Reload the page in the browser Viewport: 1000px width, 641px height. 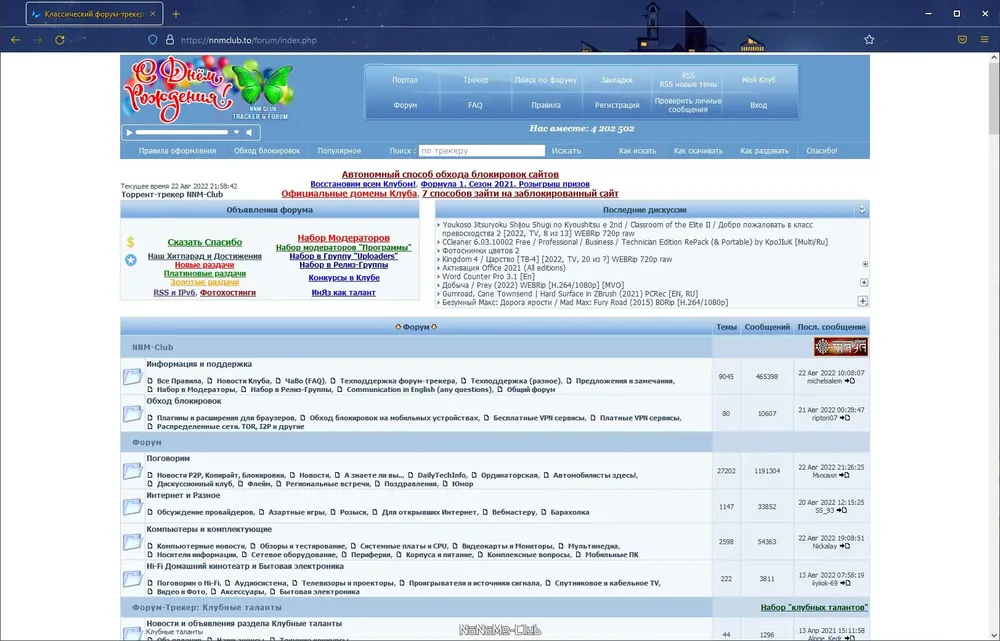(59, 40)
